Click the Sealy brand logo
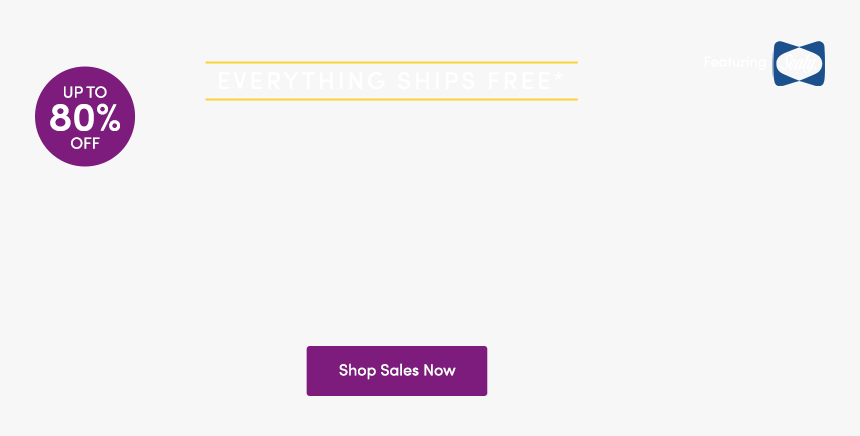The width and height of the screenshot is (860, 436). pyautogui.click(x=799, y=63)
